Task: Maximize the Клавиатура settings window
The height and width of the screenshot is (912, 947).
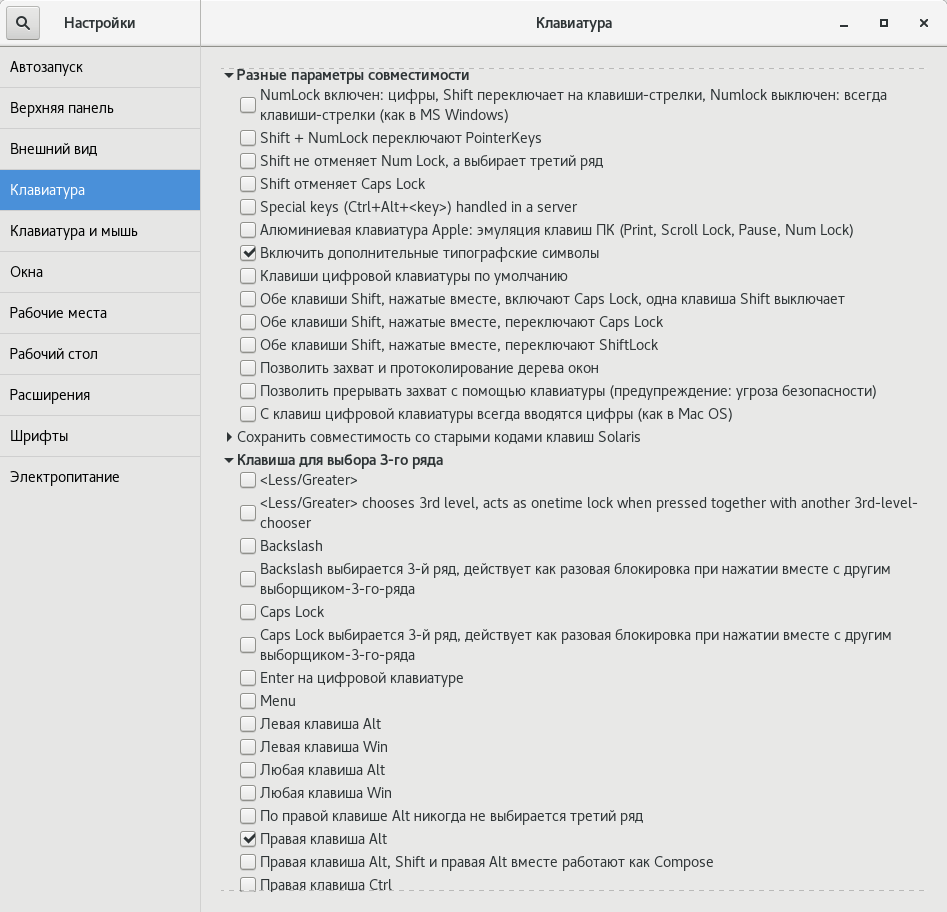Action: click(884, 23)
